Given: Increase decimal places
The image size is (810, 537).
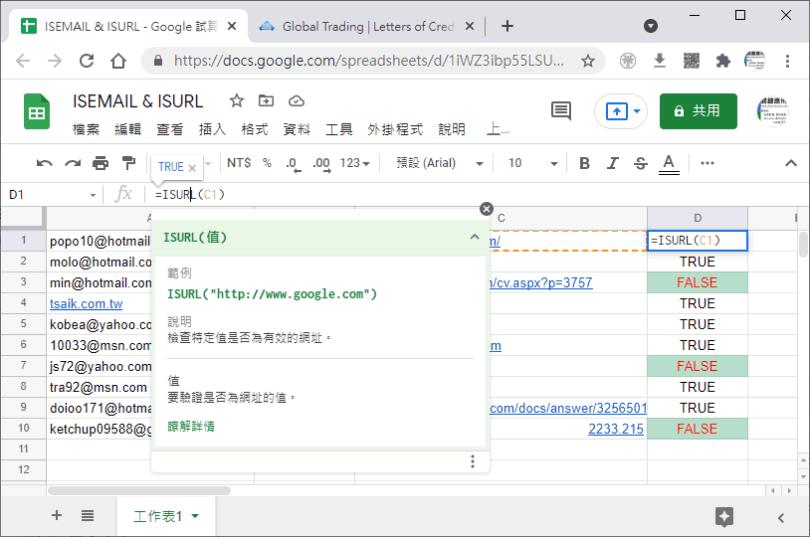Looking at the screenshot, I should coord(321,164).
